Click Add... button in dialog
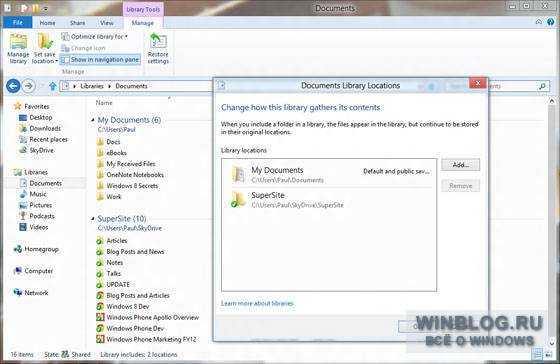The image size is (560, 364). point(461,165)
